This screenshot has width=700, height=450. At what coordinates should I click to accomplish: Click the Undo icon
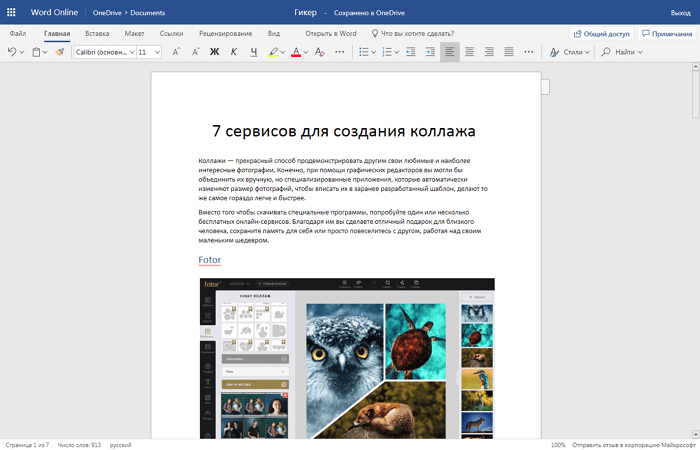(13, 51)
